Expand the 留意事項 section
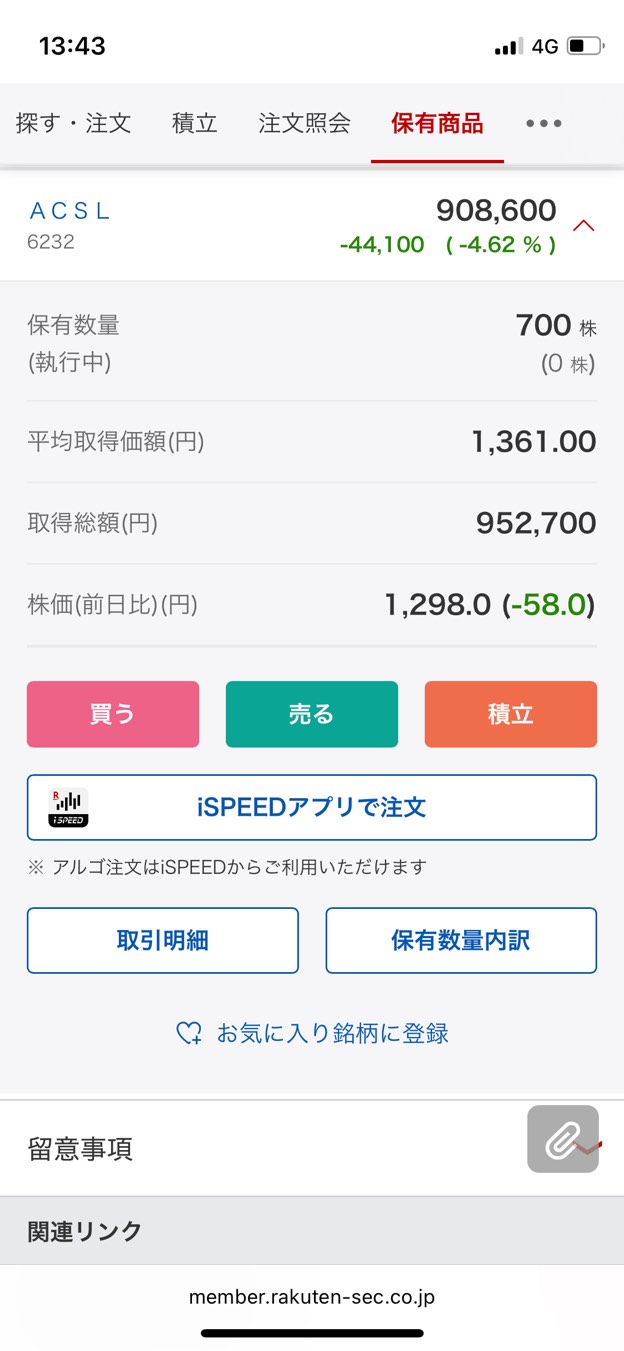624x1351 pixels. (x=80, y=1148)
